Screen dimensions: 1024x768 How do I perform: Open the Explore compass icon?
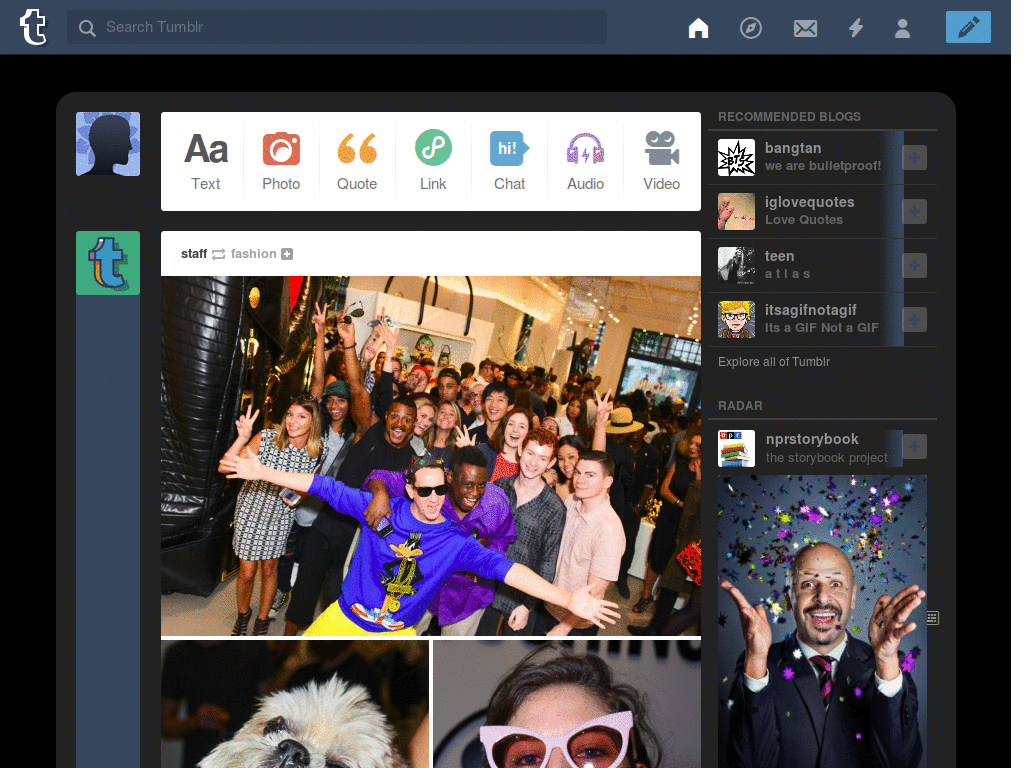pos(750,28)
